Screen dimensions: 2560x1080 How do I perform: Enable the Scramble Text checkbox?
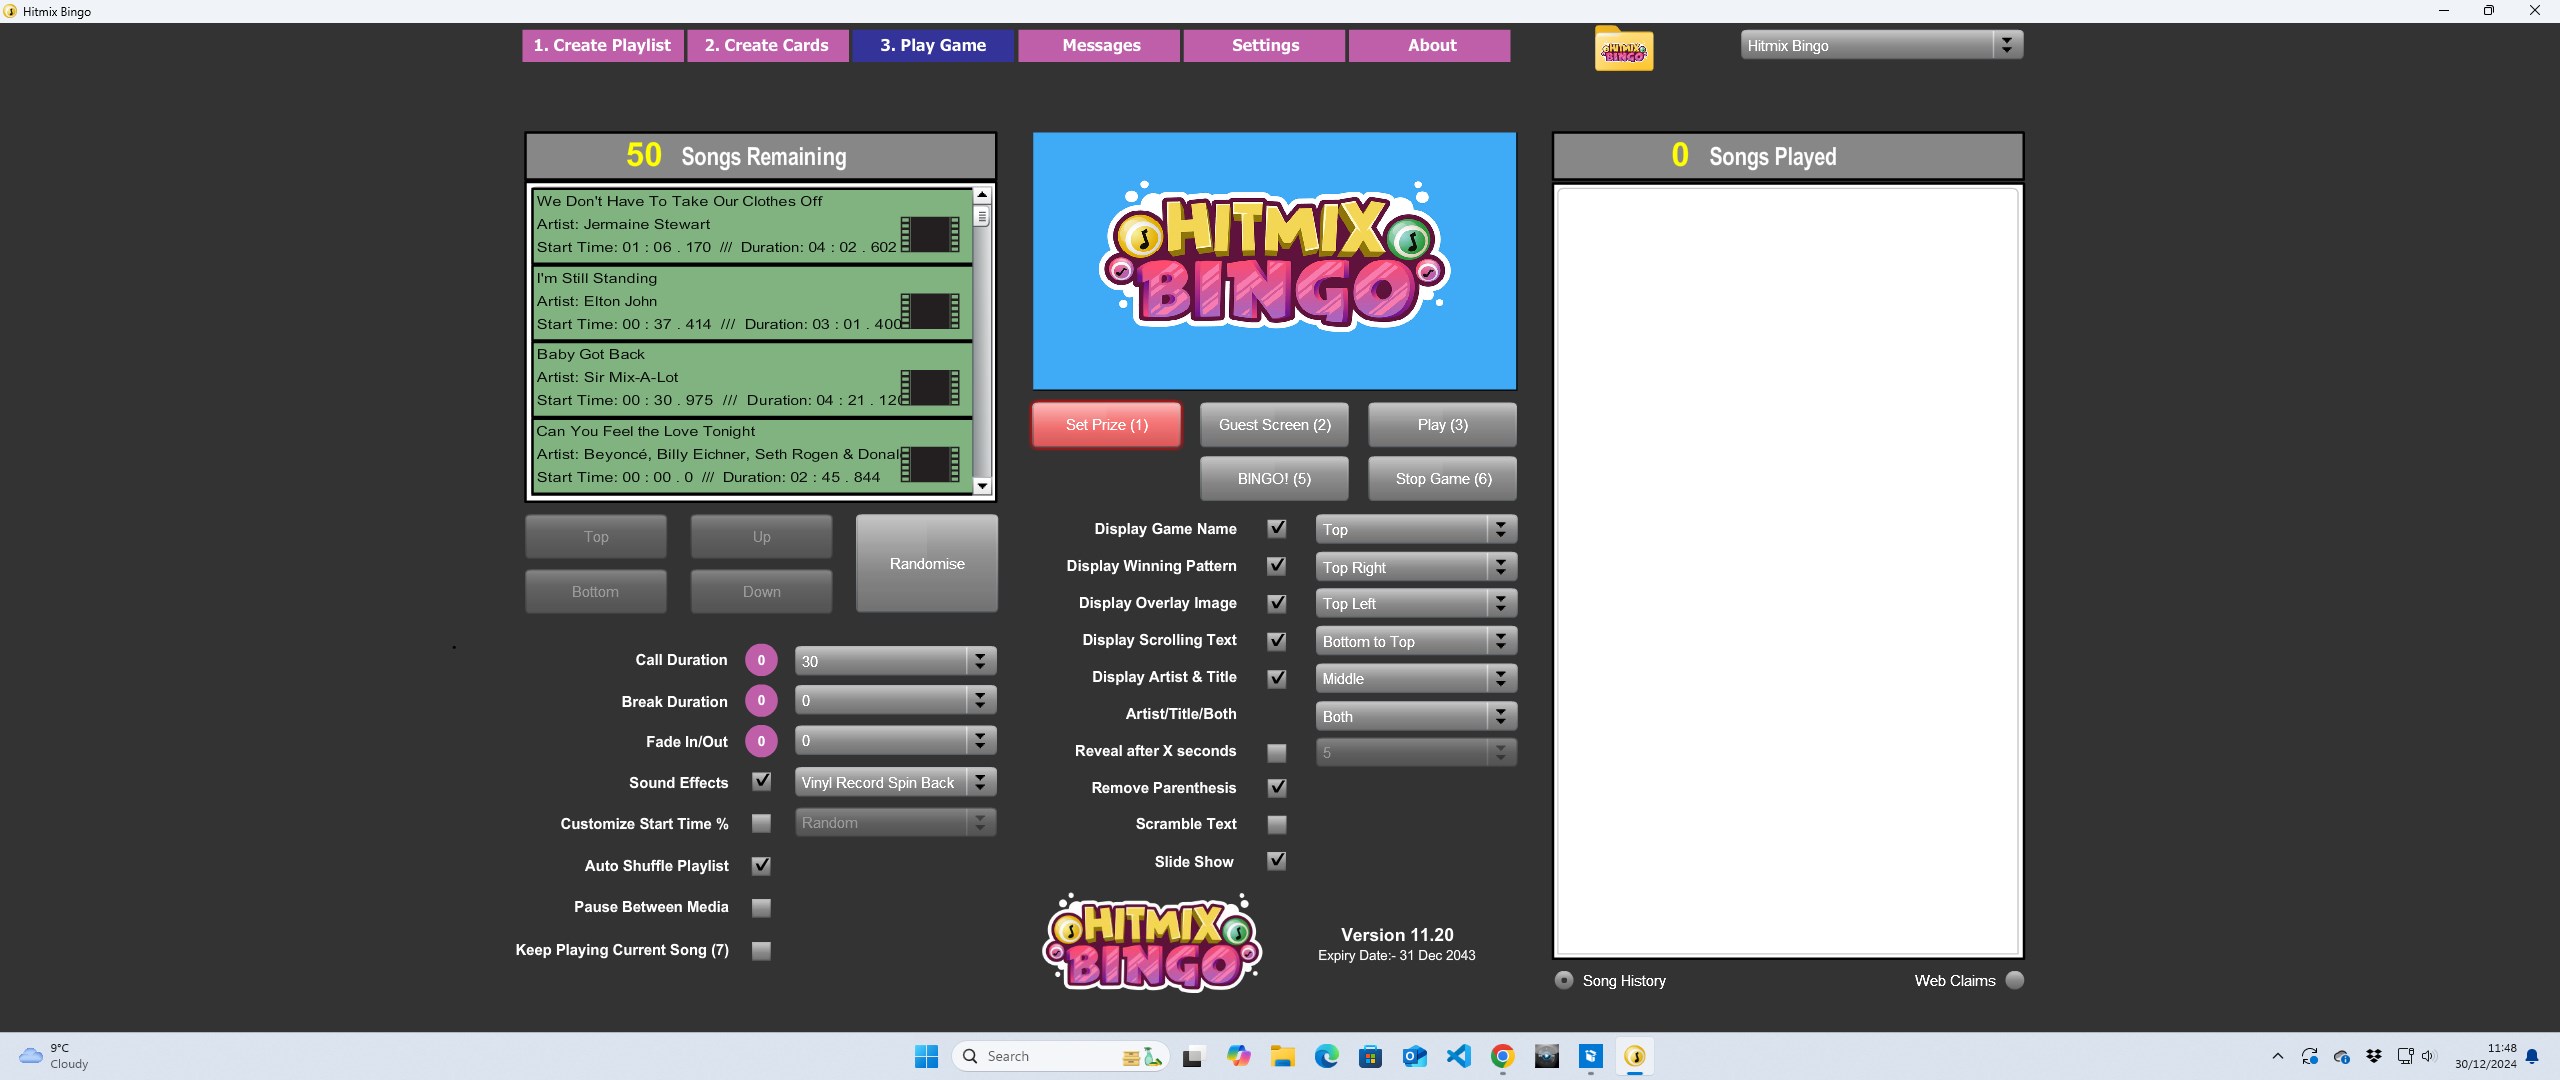1277,825
